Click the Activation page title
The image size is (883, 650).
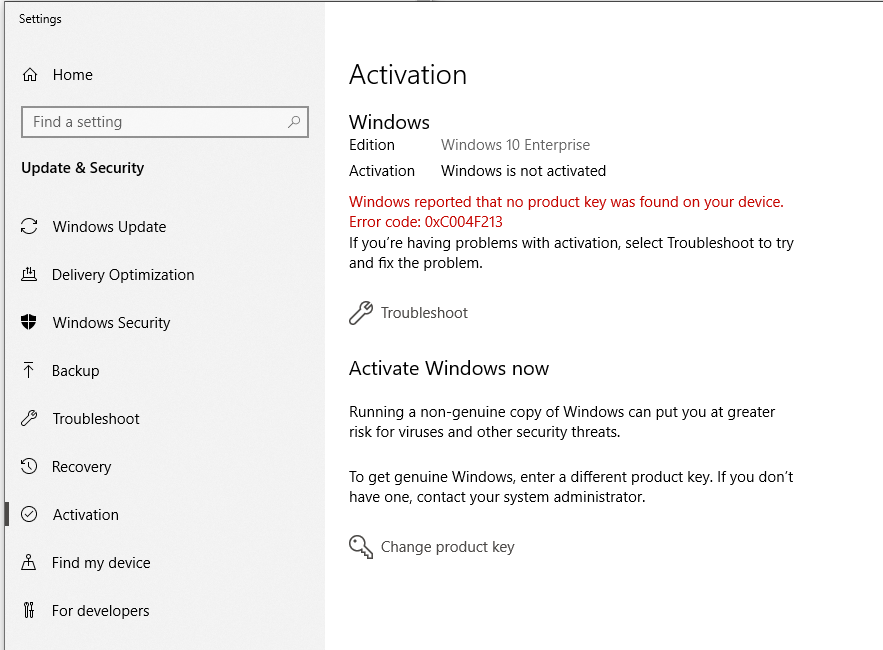(x=408, y=75)
